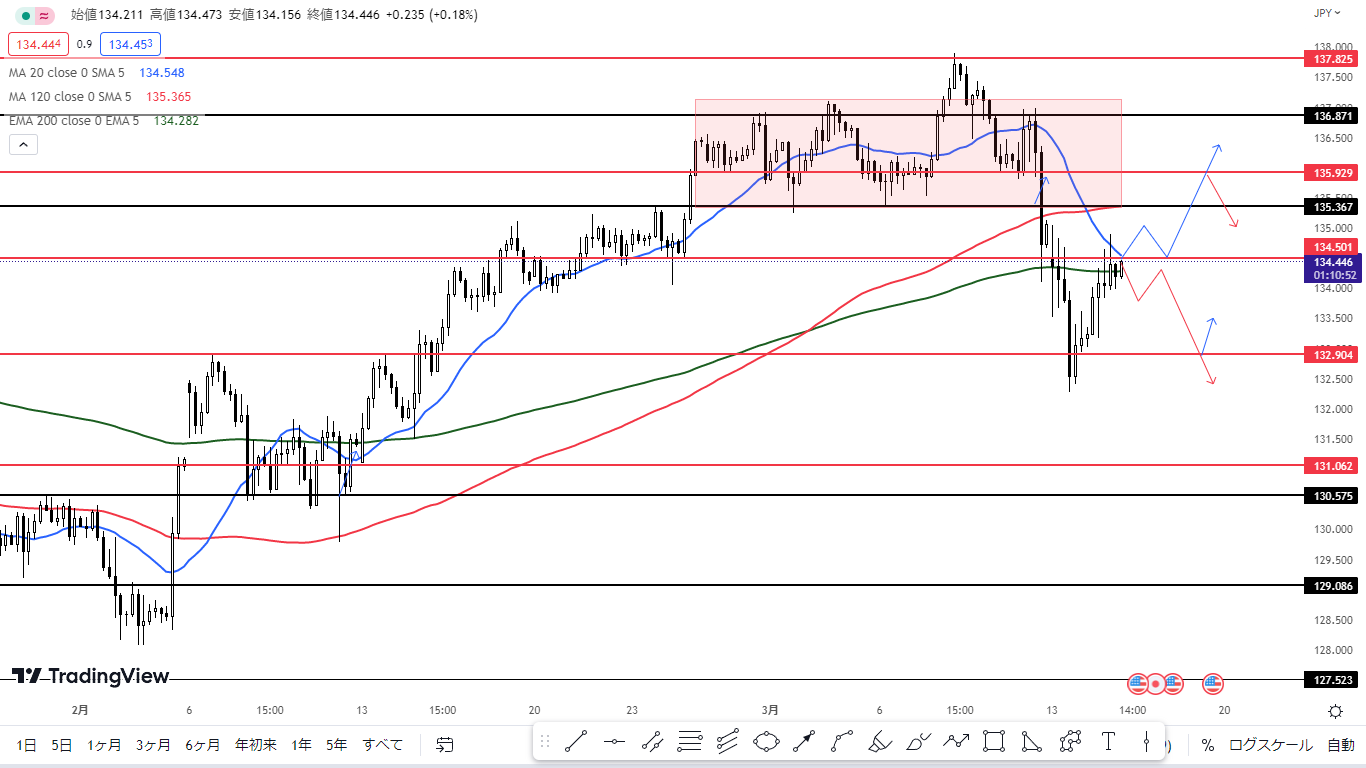
Task: Select the highlighter tool
Action: 880,741
